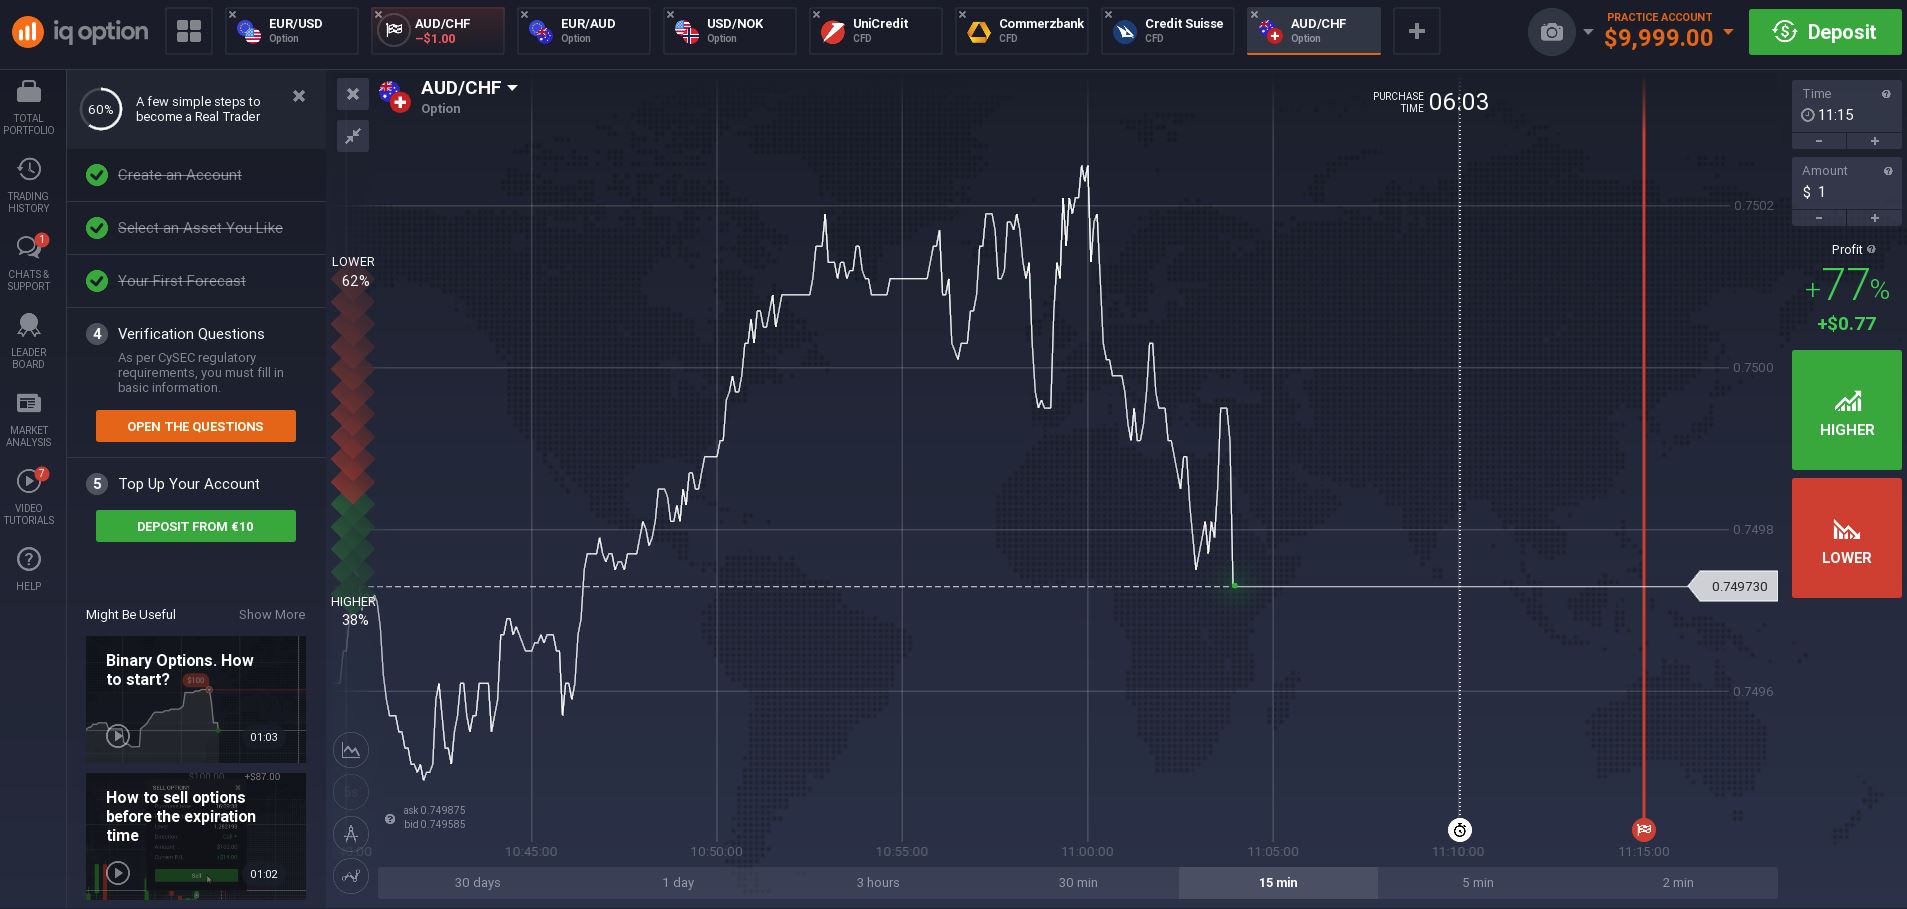Viewport: 1907px width, 909px height.
Task: Open Help question mark icon
Action: coord(29,559)
